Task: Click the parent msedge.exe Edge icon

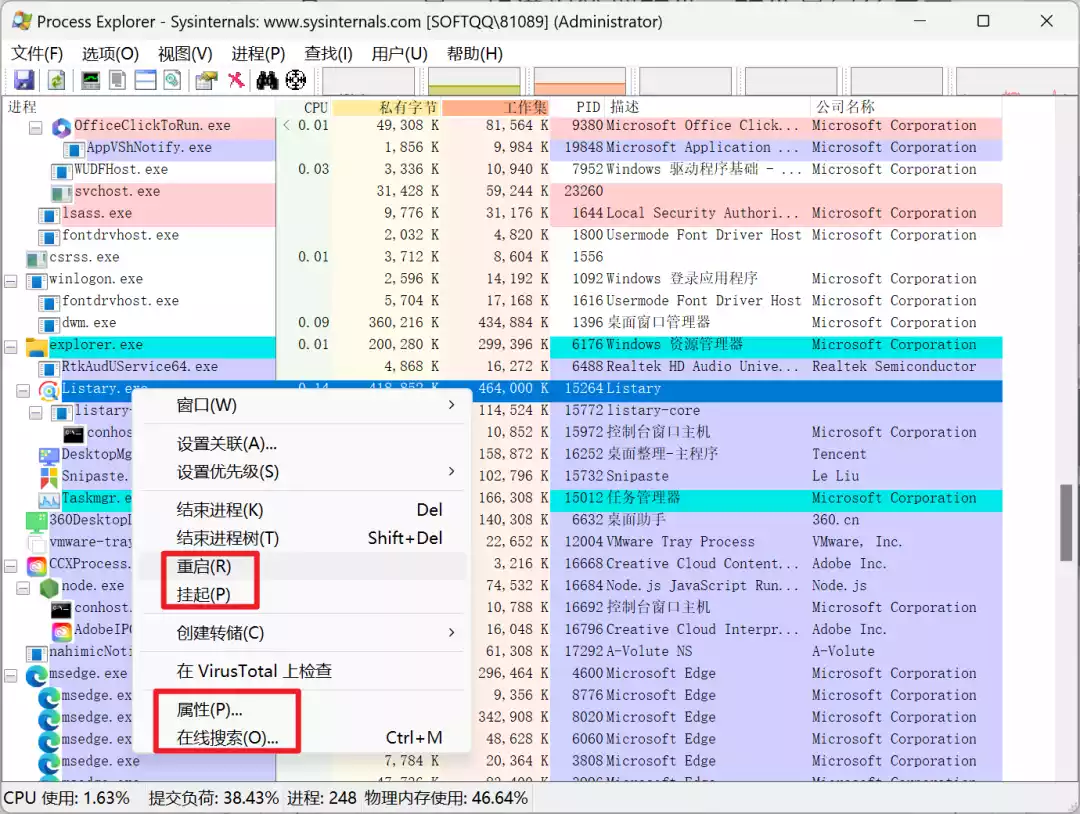Action: coord(36,675)
